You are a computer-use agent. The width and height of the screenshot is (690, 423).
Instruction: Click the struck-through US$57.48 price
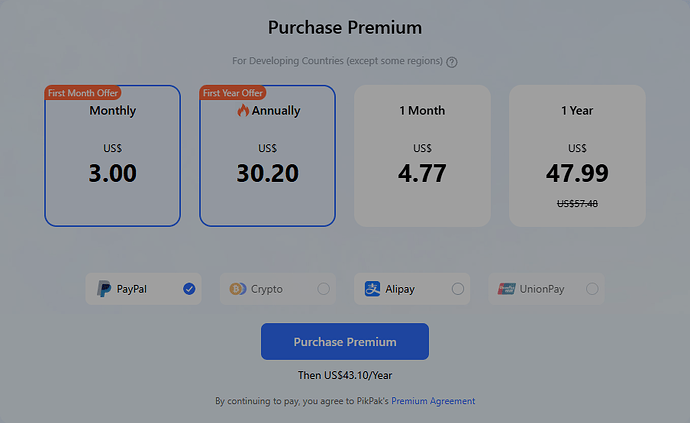coord(577,204)
